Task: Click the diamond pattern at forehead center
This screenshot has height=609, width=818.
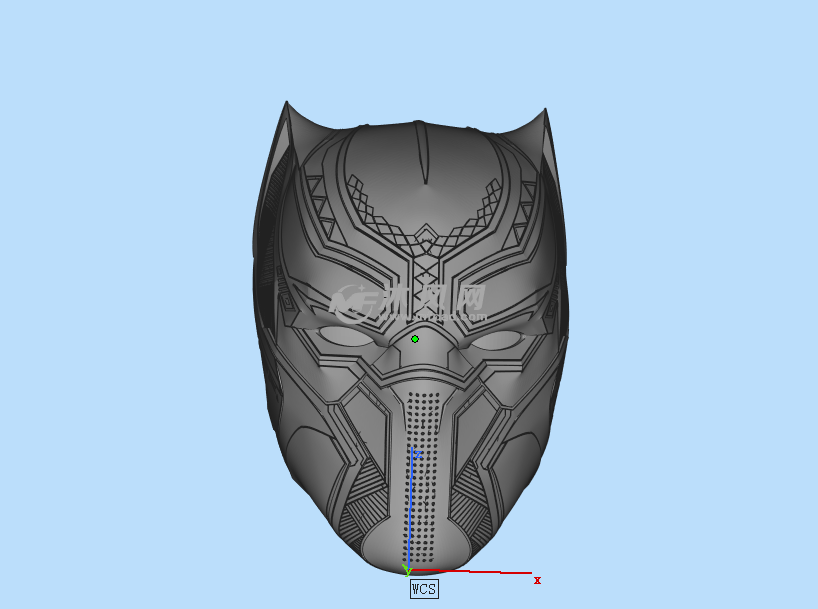Action: [x=427, y=240]
